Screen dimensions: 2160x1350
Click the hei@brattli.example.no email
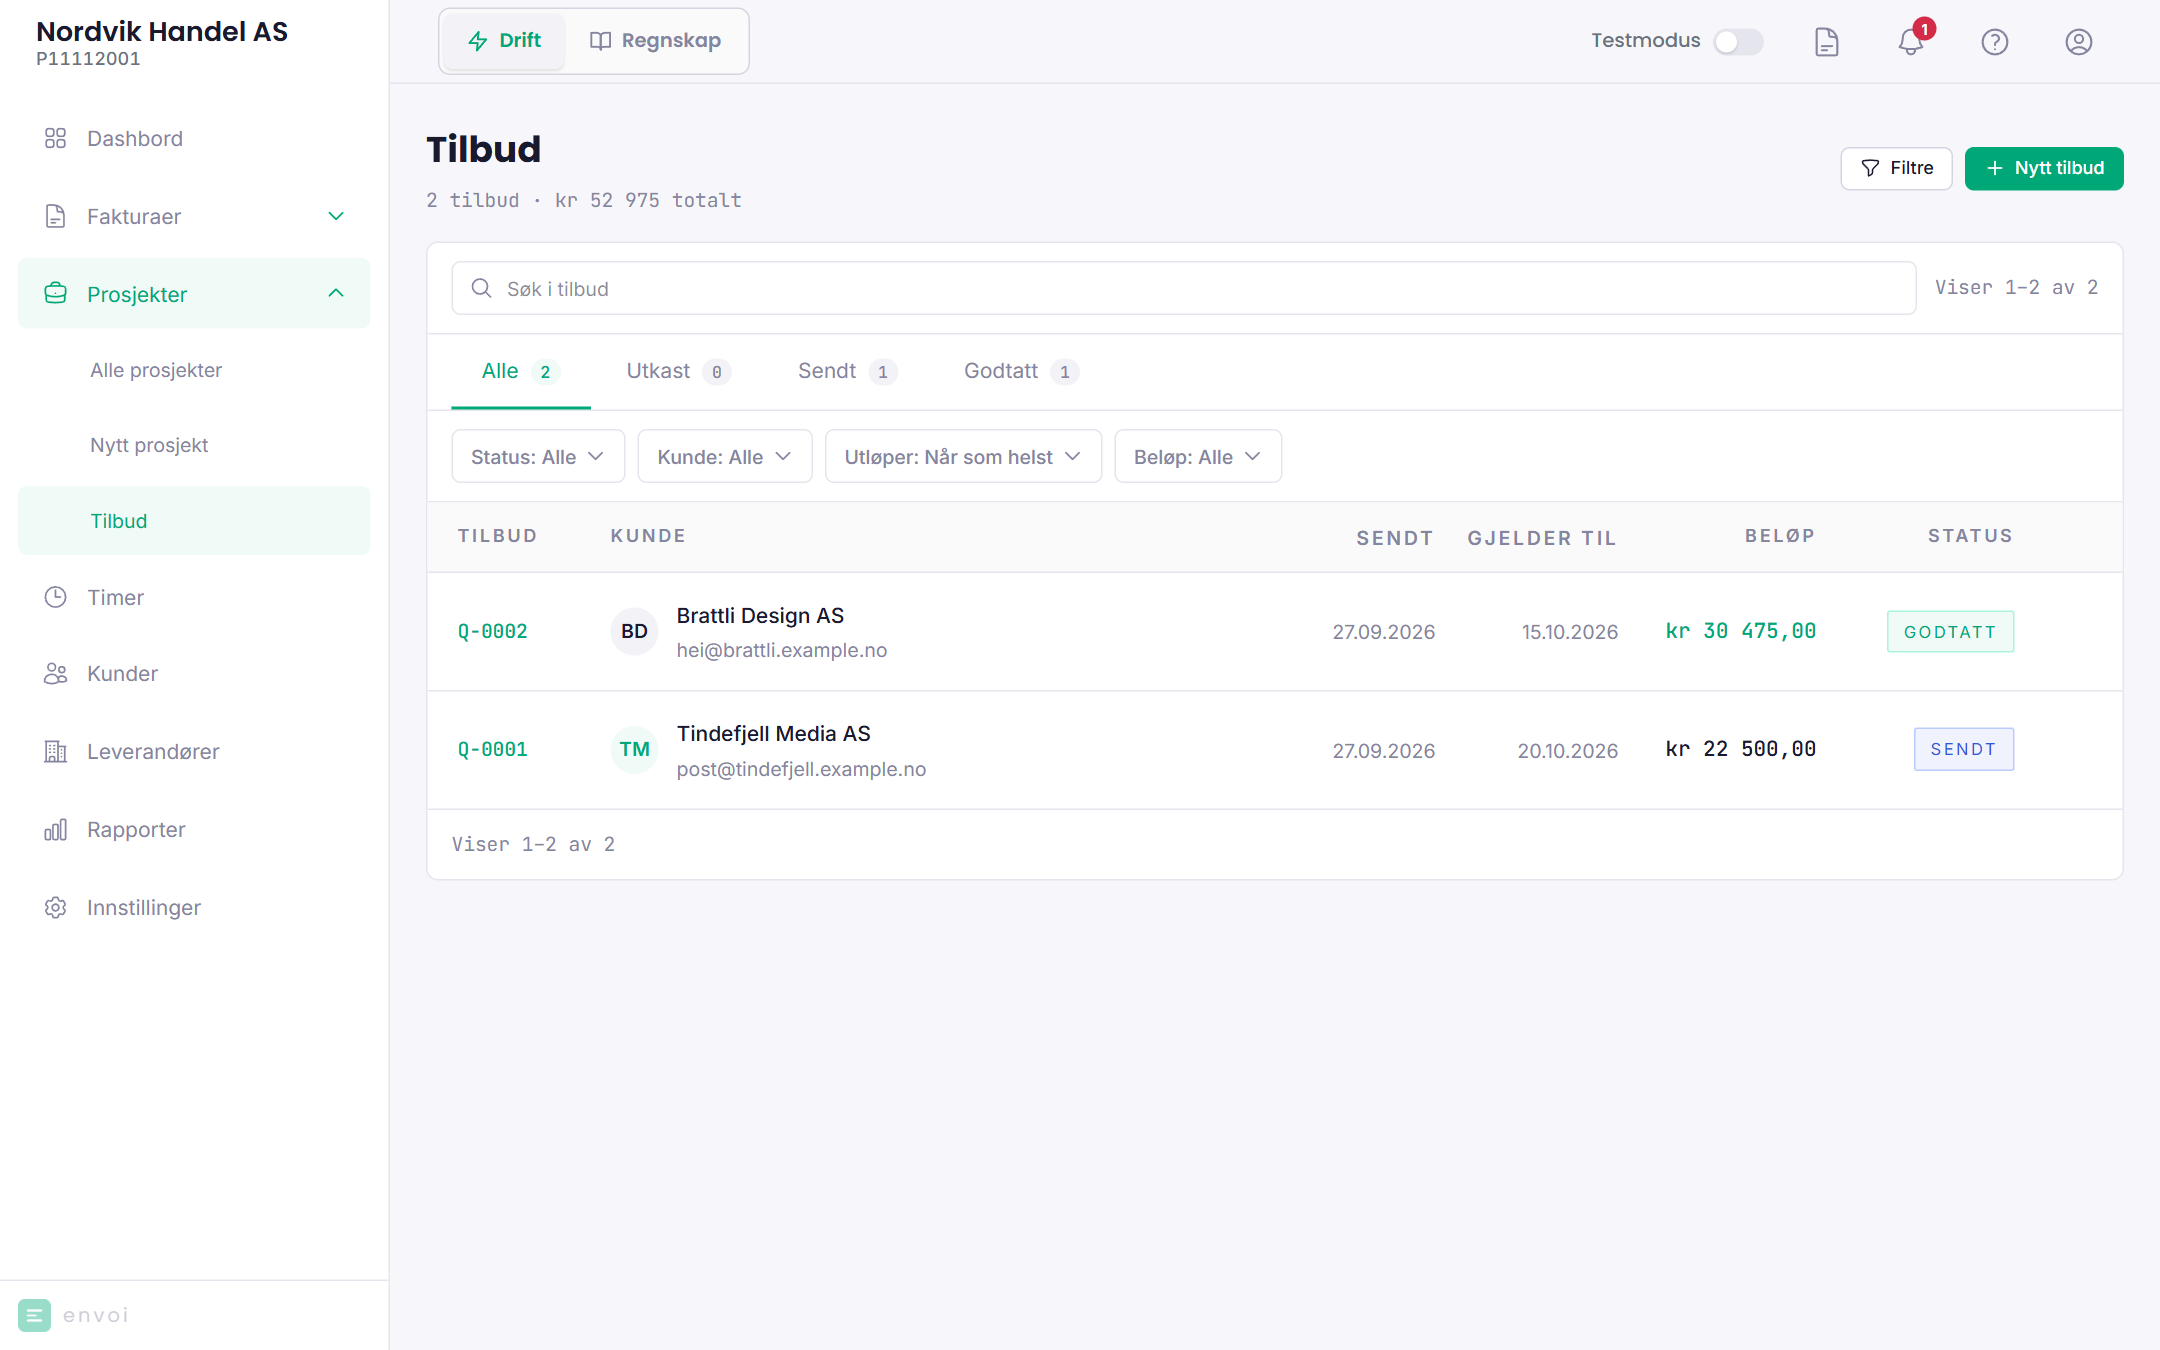tap(781, 651)
